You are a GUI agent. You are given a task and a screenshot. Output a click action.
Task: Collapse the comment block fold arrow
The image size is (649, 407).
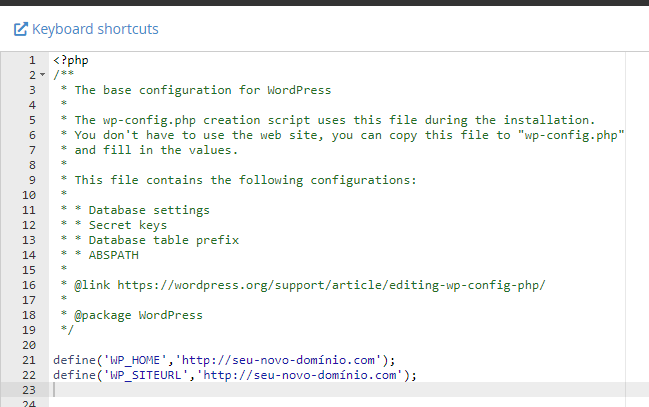(x=42, y=75)
